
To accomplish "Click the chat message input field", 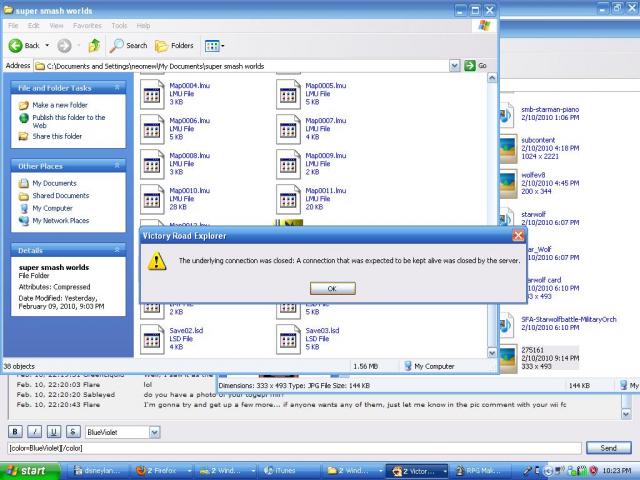I will (x=290, y=448).
